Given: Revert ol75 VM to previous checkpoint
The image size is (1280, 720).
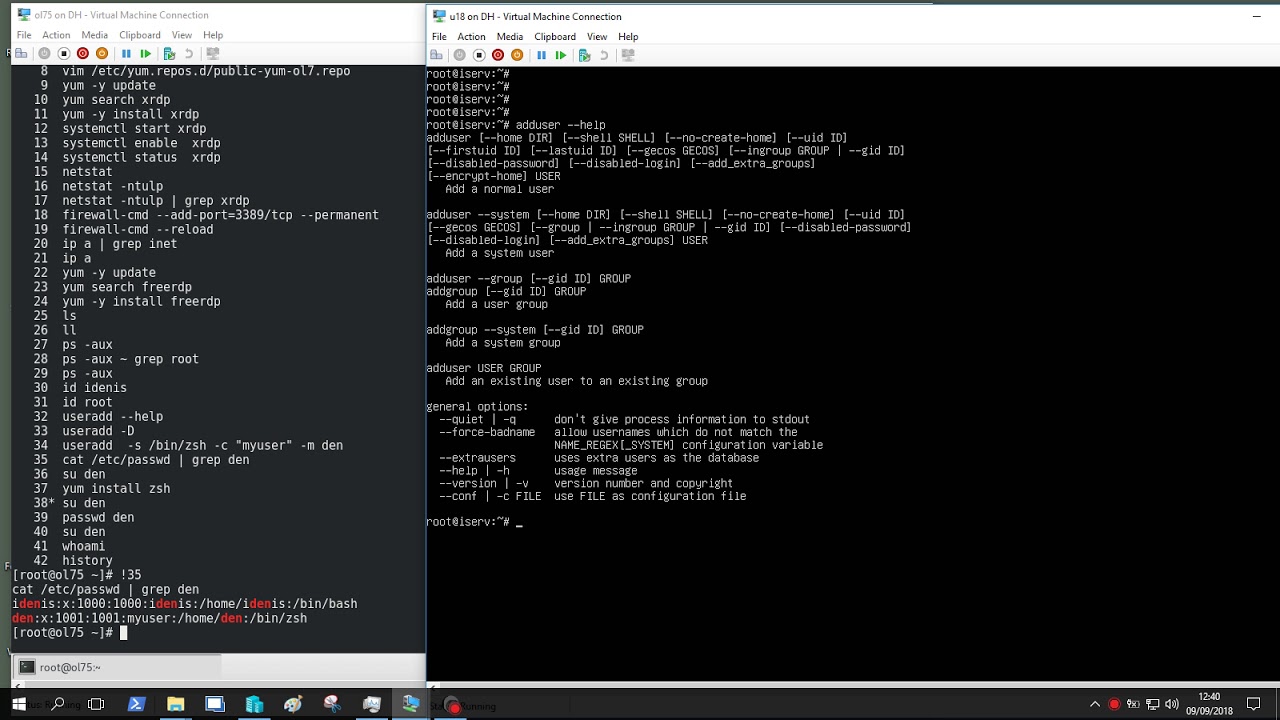Looking at the screenshot, I should (x=189, y=53).
